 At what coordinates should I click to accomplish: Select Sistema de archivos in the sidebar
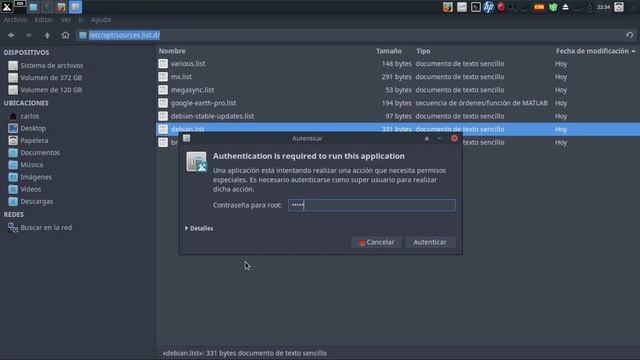click(x=52, y=65)
